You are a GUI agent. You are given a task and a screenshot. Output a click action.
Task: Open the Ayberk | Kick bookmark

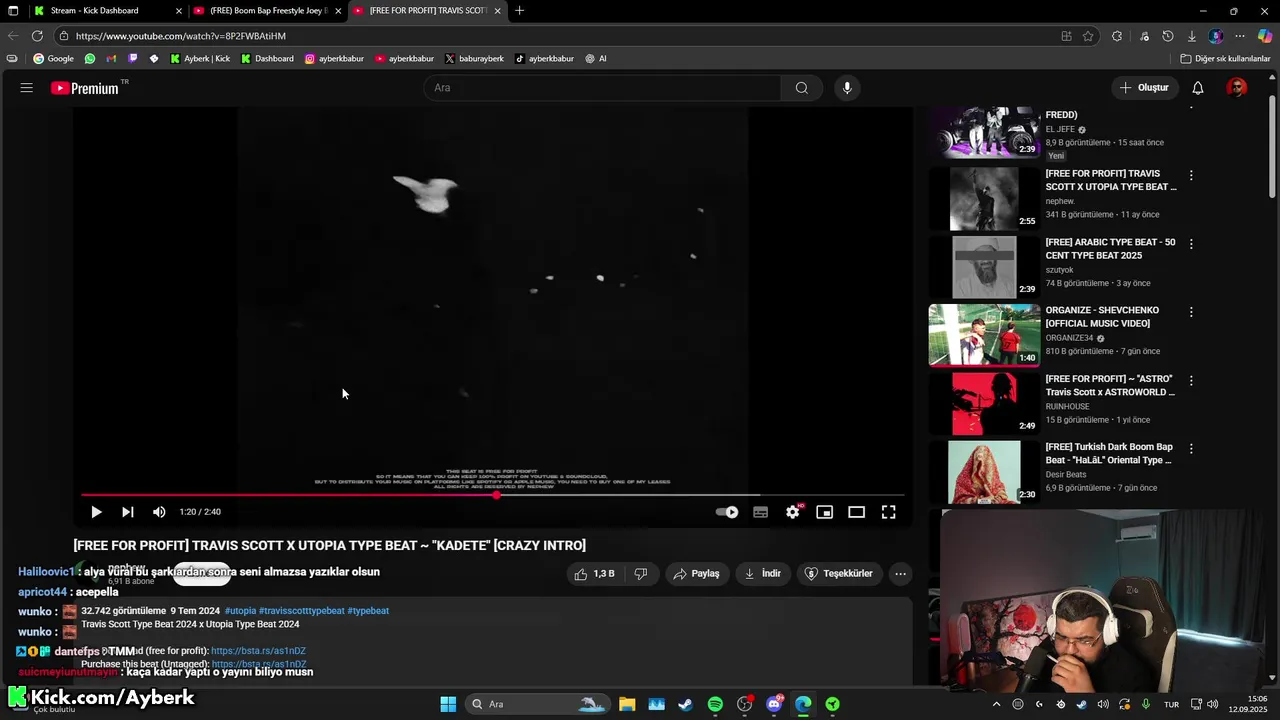(x=200, y=59)
